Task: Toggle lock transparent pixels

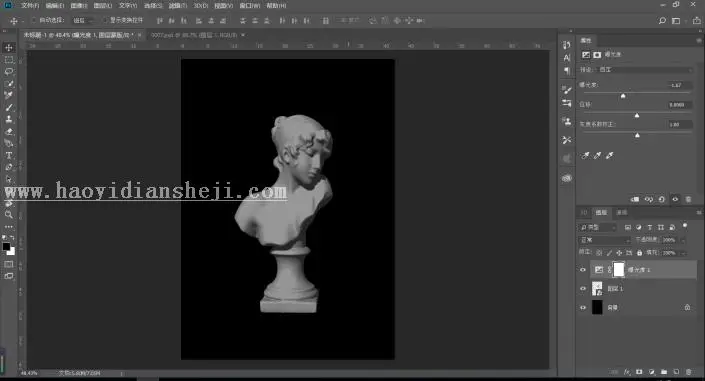Action: [599, 253]
